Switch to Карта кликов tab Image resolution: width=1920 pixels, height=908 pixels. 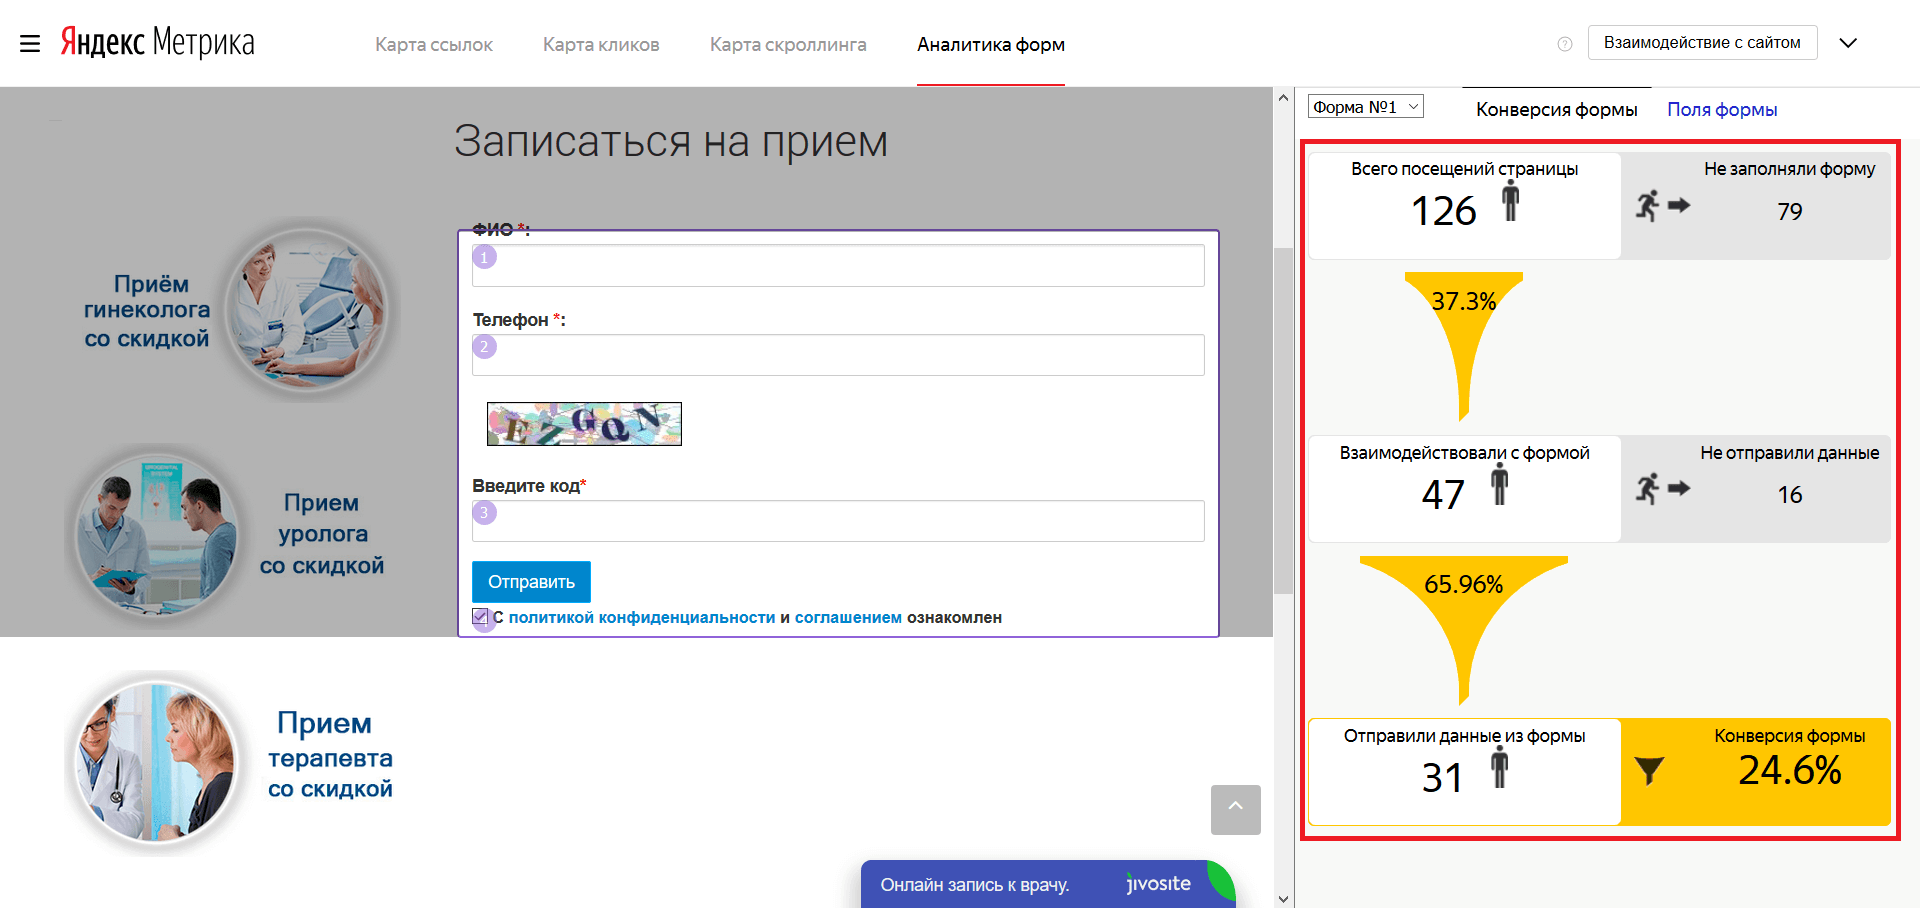[601, 45]
